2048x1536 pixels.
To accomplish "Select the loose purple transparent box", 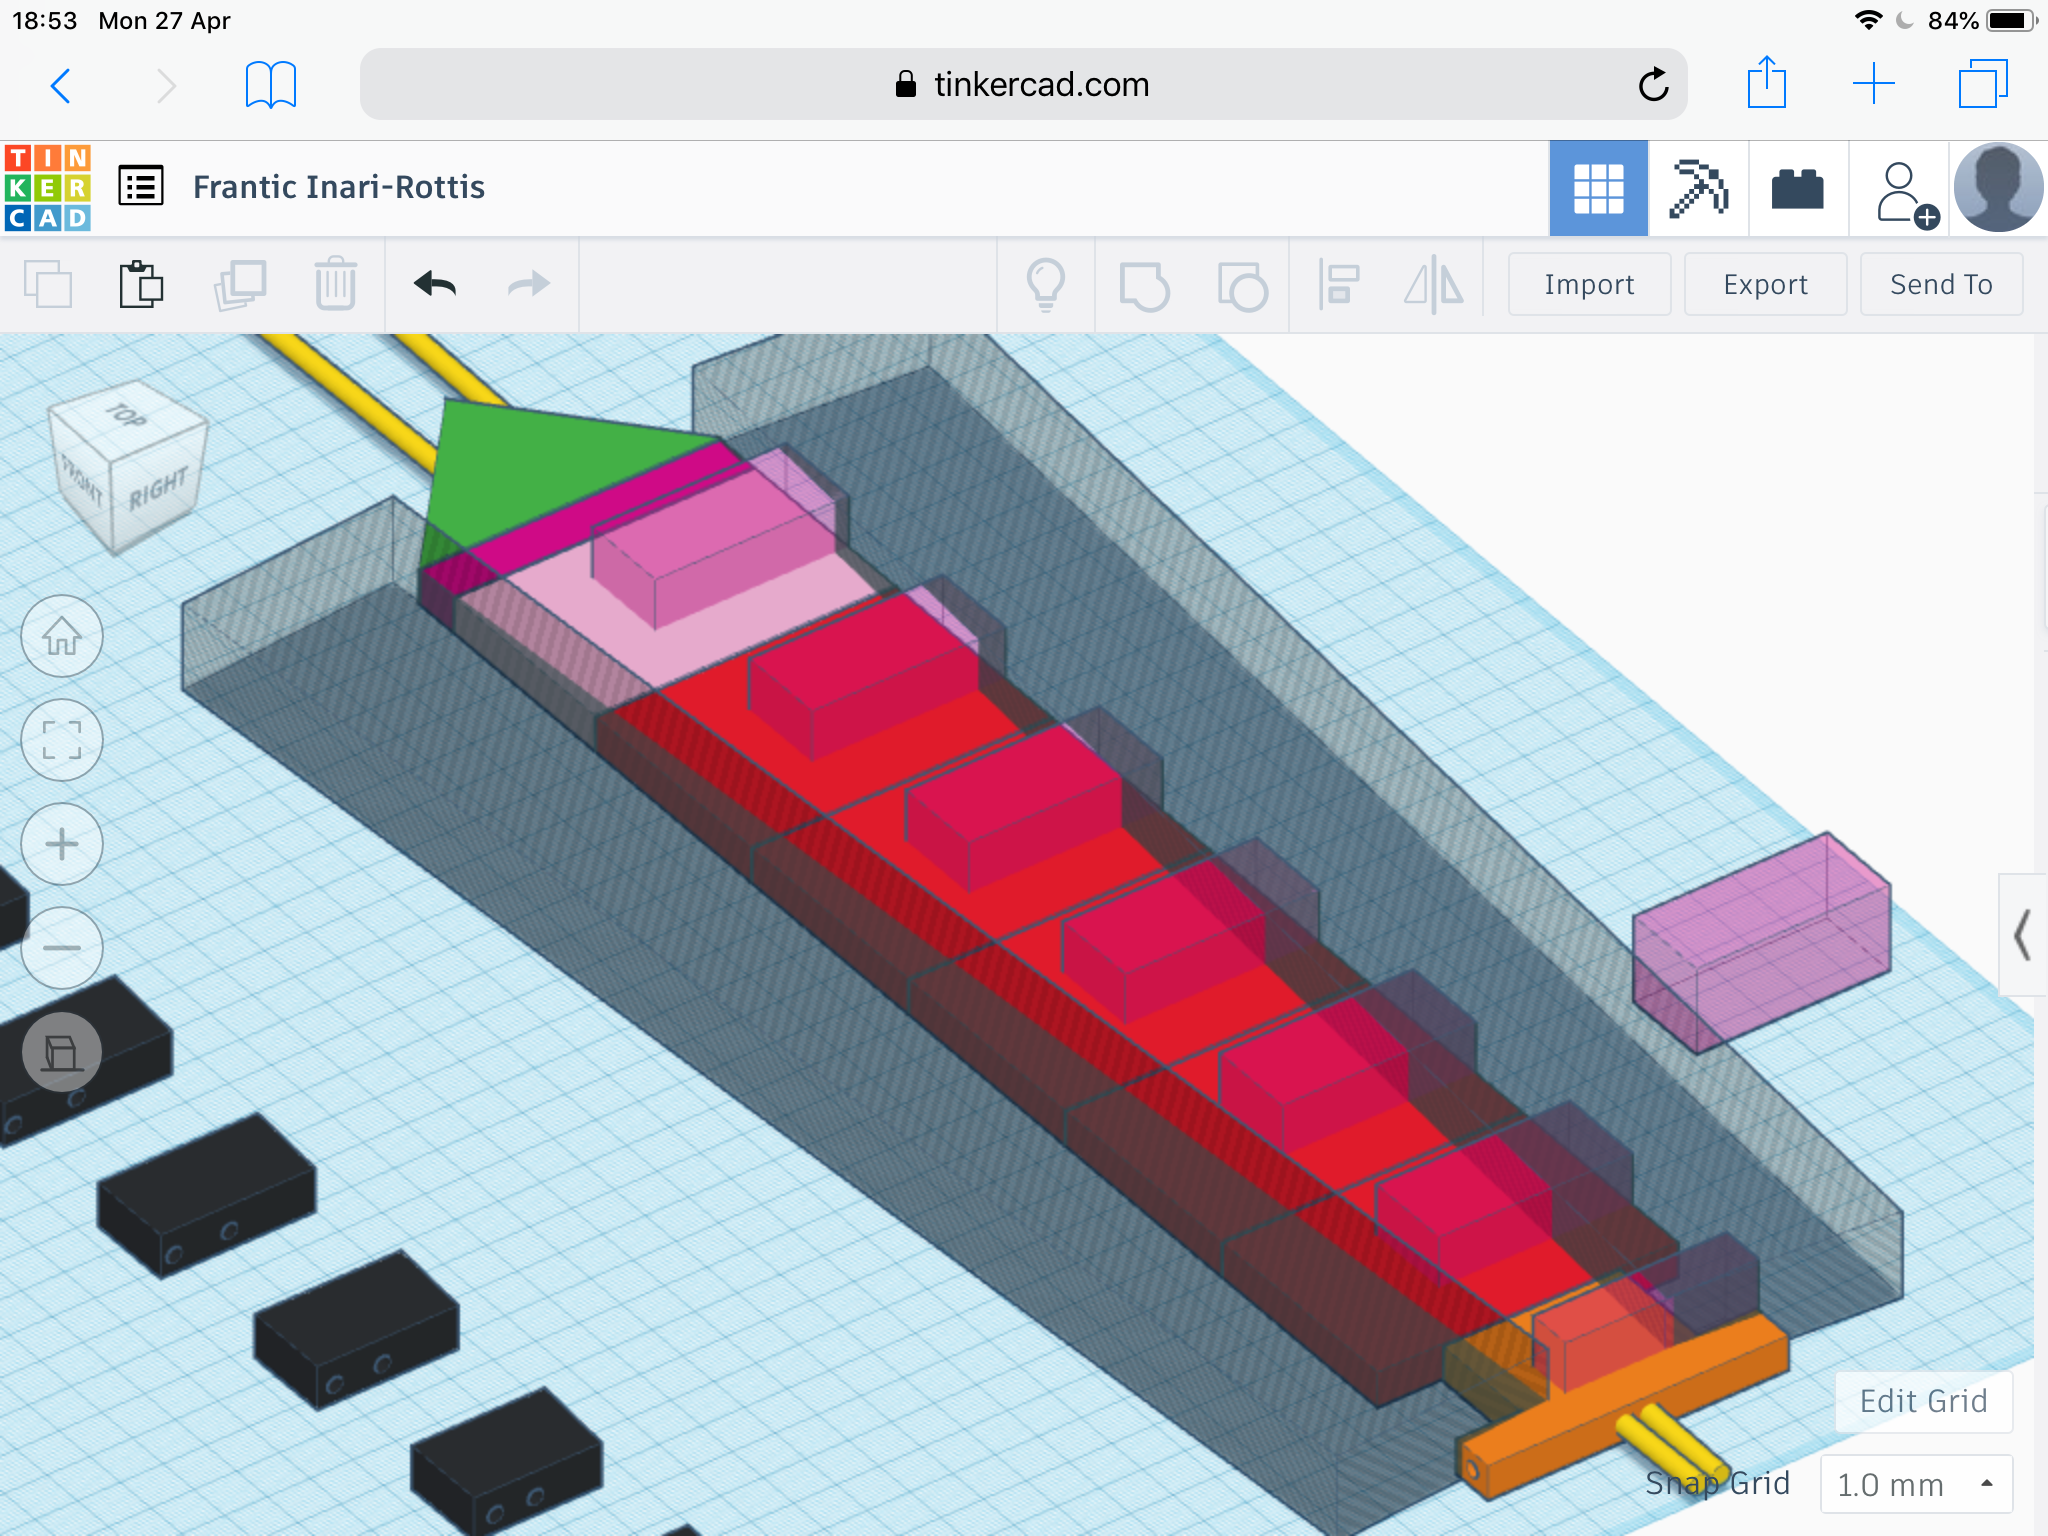I will pos(1761,943).
